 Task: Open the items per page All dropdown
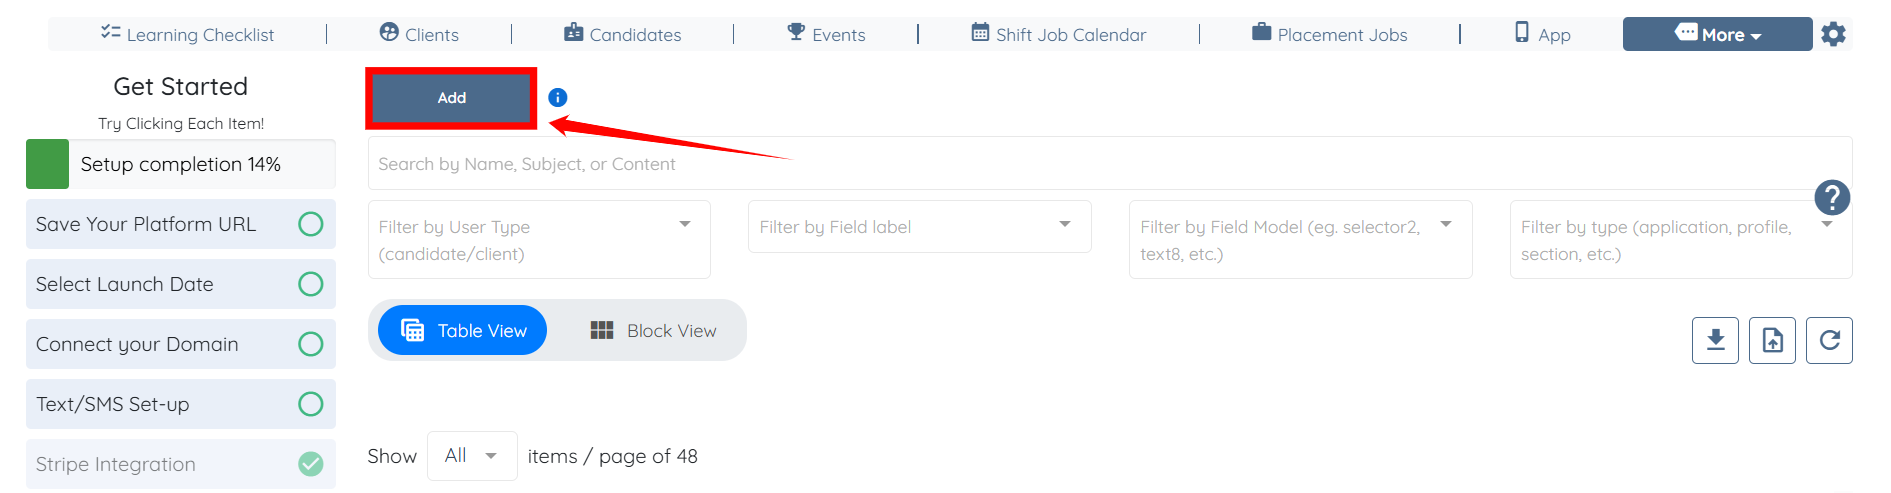click(471, 456)
